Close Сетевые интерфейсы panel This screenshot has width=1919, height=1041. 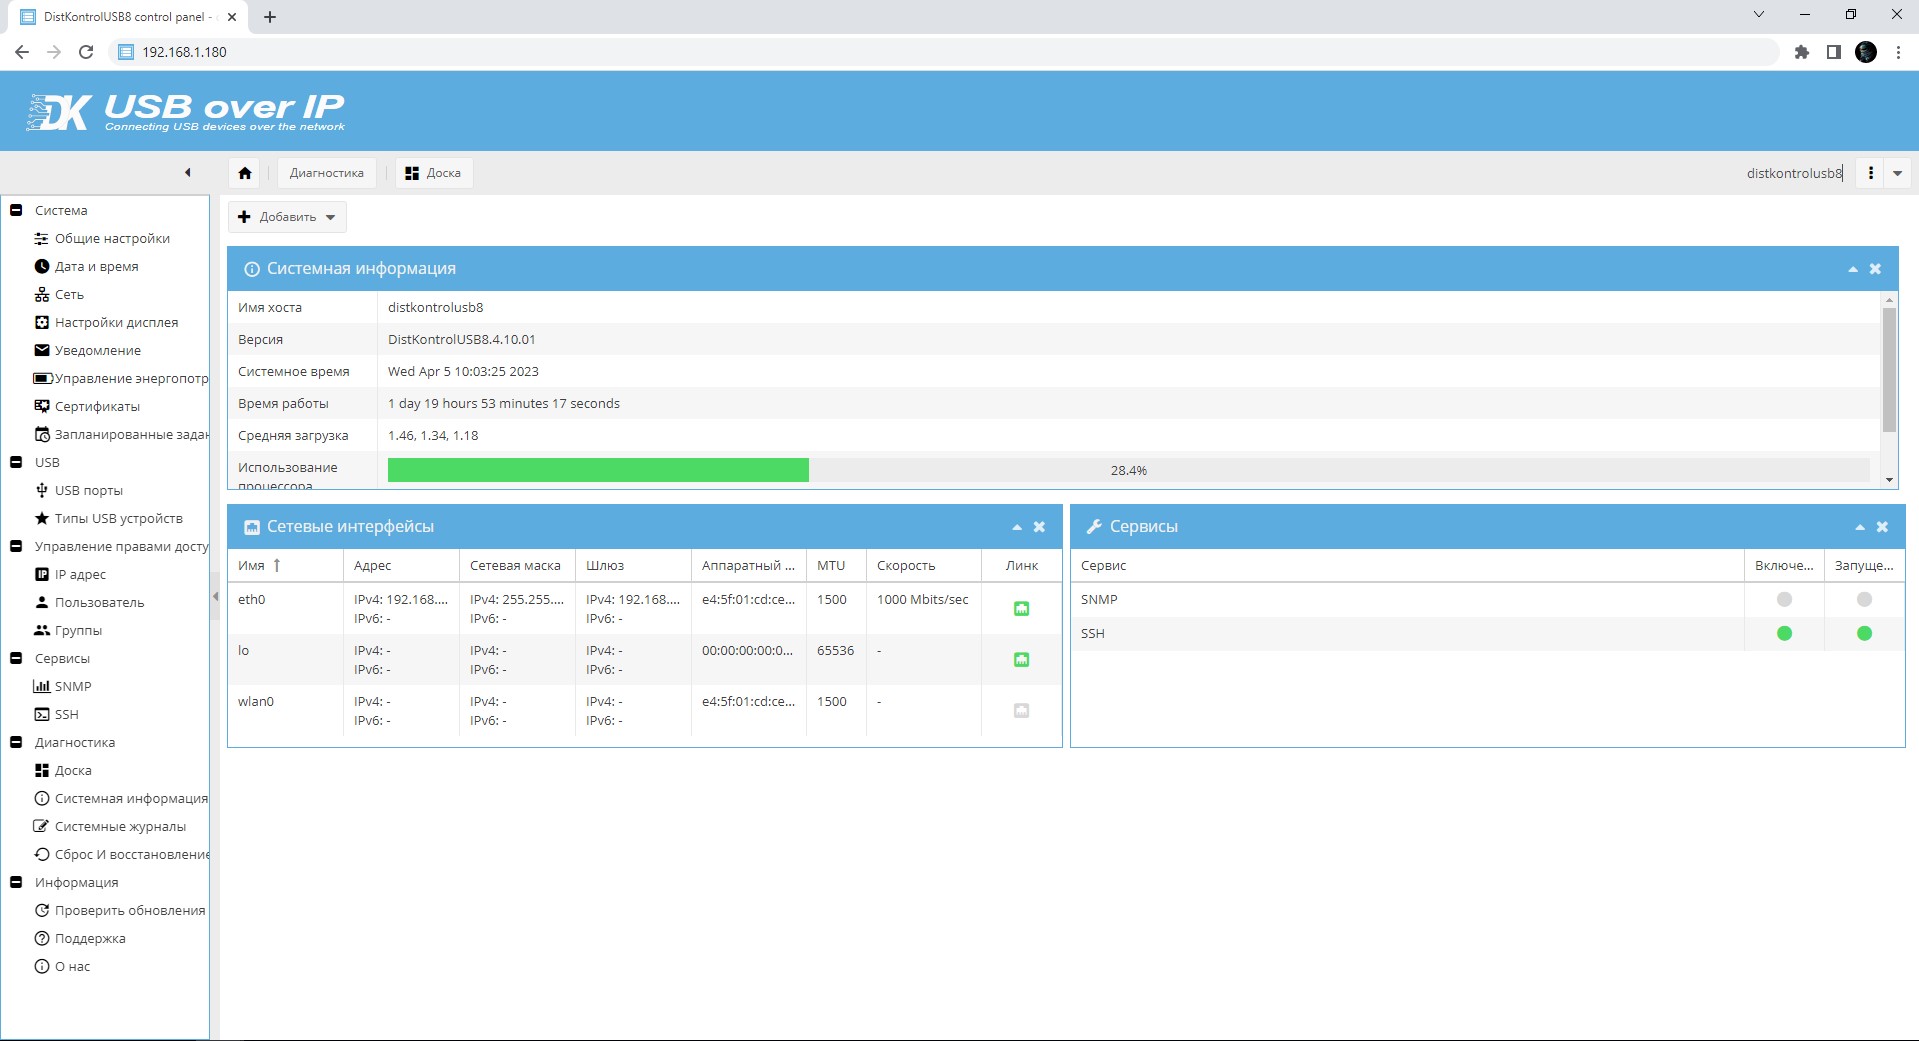point(1040,527)
